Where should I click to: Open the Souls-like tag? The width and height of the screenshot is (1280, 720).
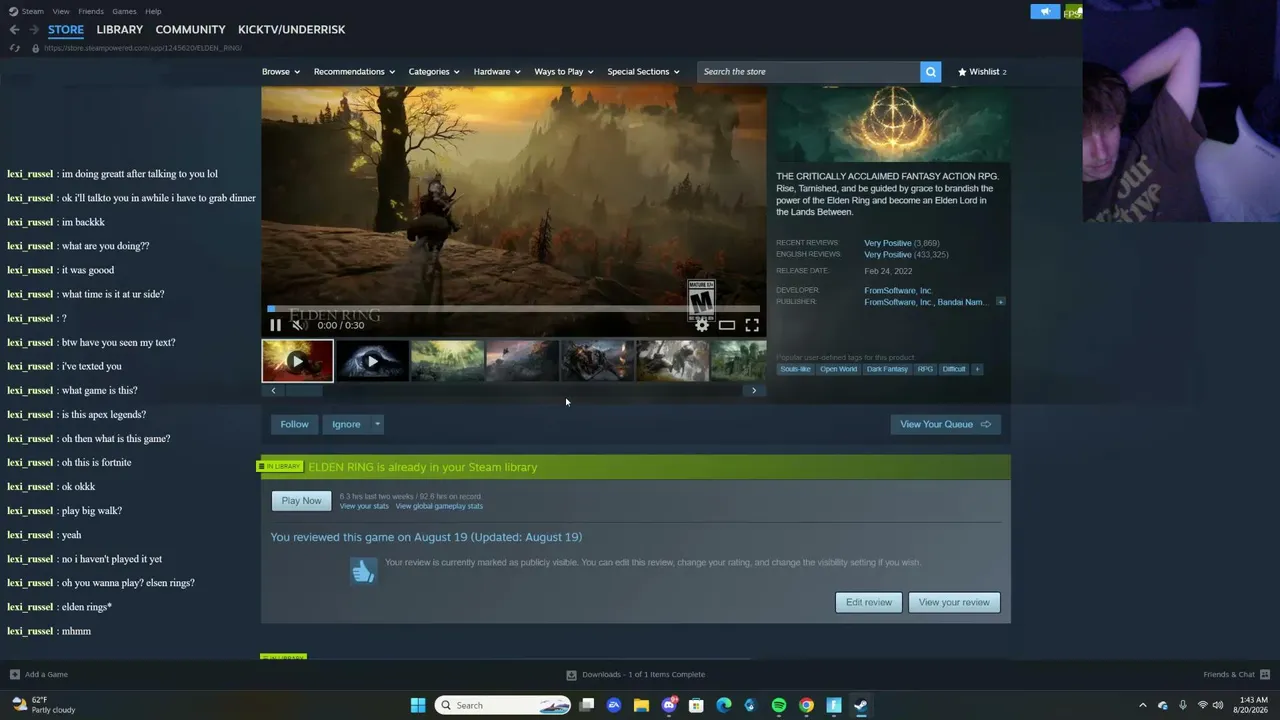pyautogui.click(x=795, y=369)
